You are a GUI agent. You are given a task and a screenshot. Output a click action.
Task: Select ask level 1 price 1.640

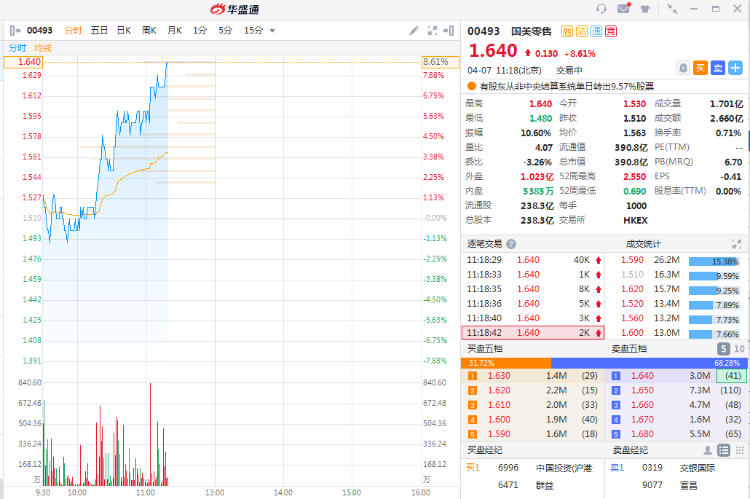coord(642,376)
